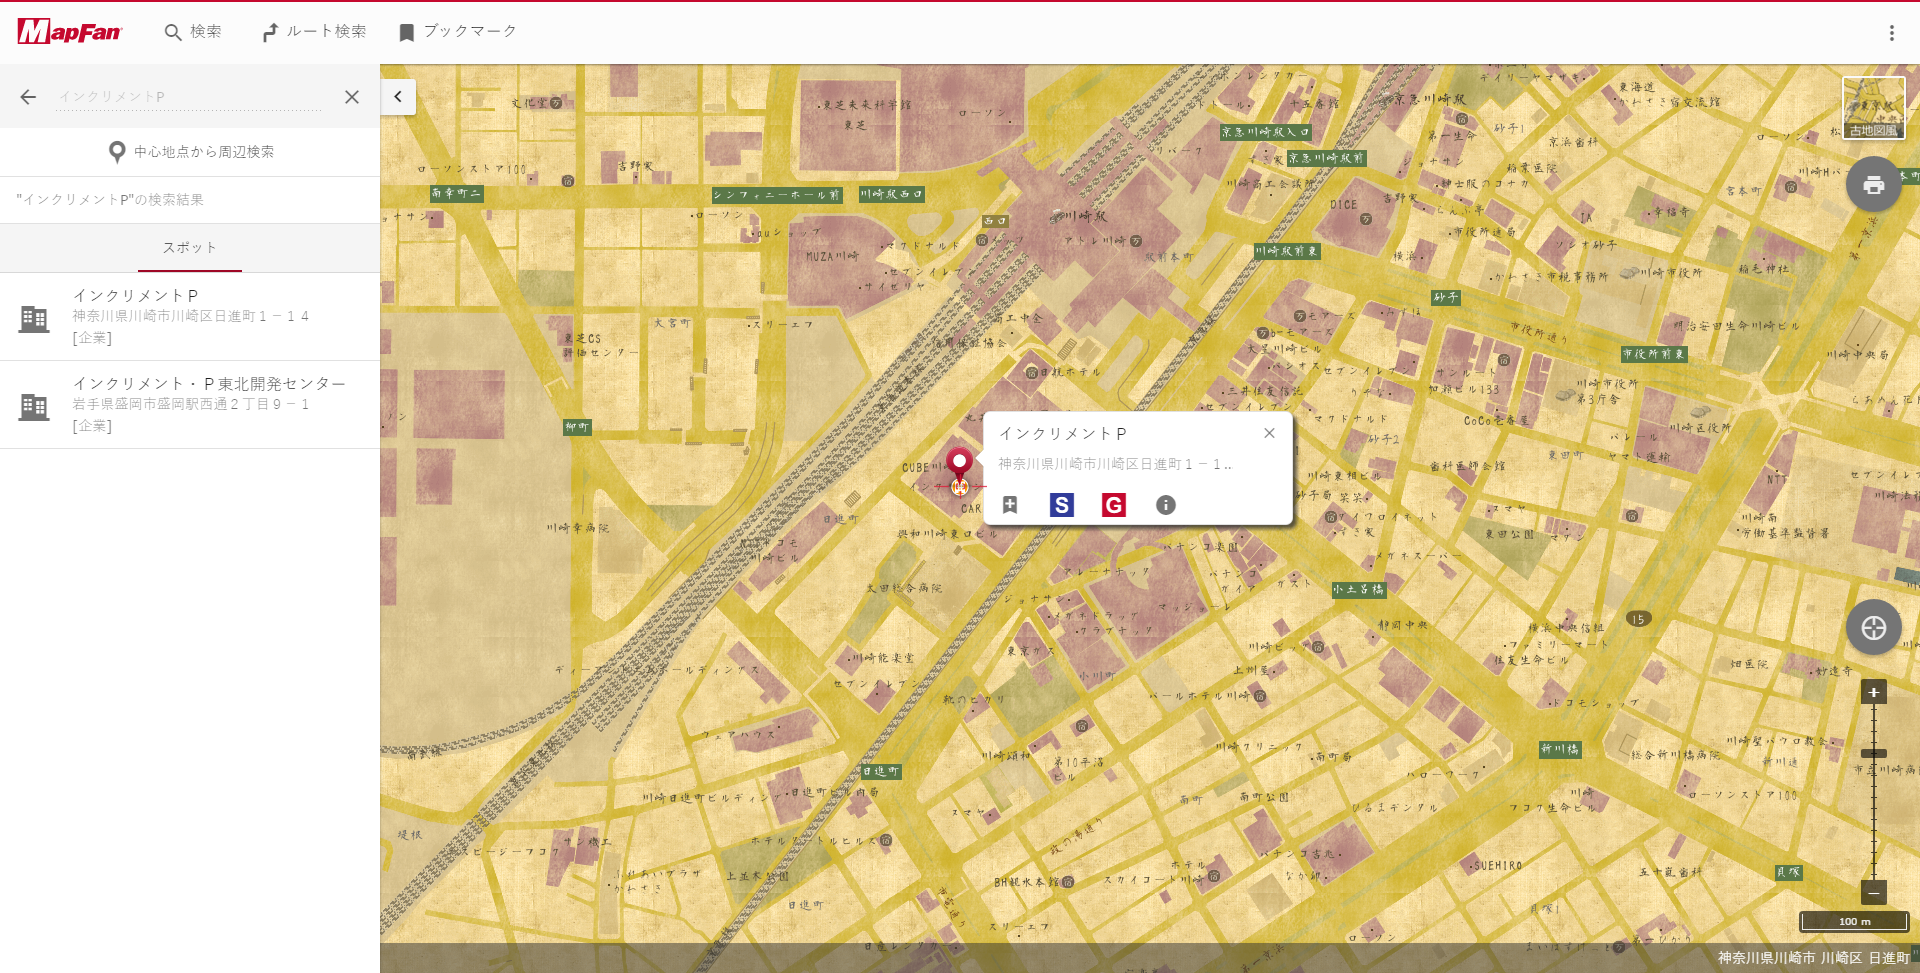Open ルート検索 route search
Image resolution: width=1920 pixels, height=973 pixels.
[314, 32]
